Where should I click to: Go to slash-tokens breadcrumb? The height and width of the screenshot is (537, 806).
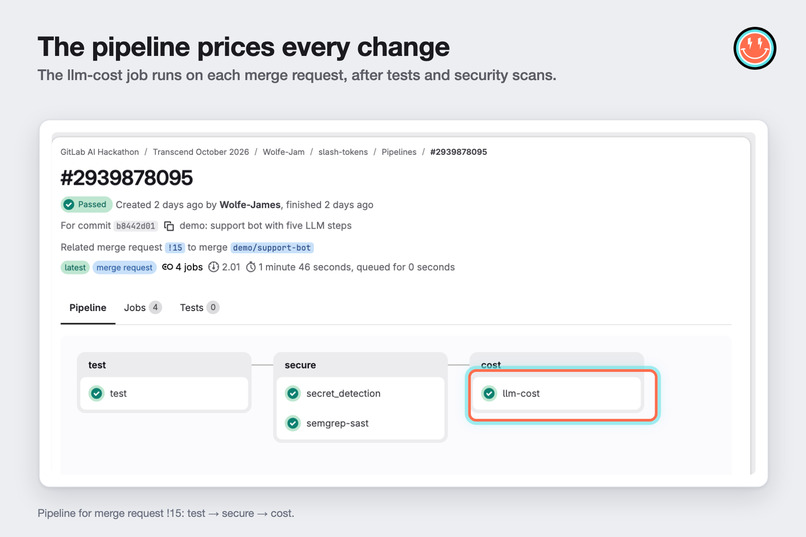(343, 152)
